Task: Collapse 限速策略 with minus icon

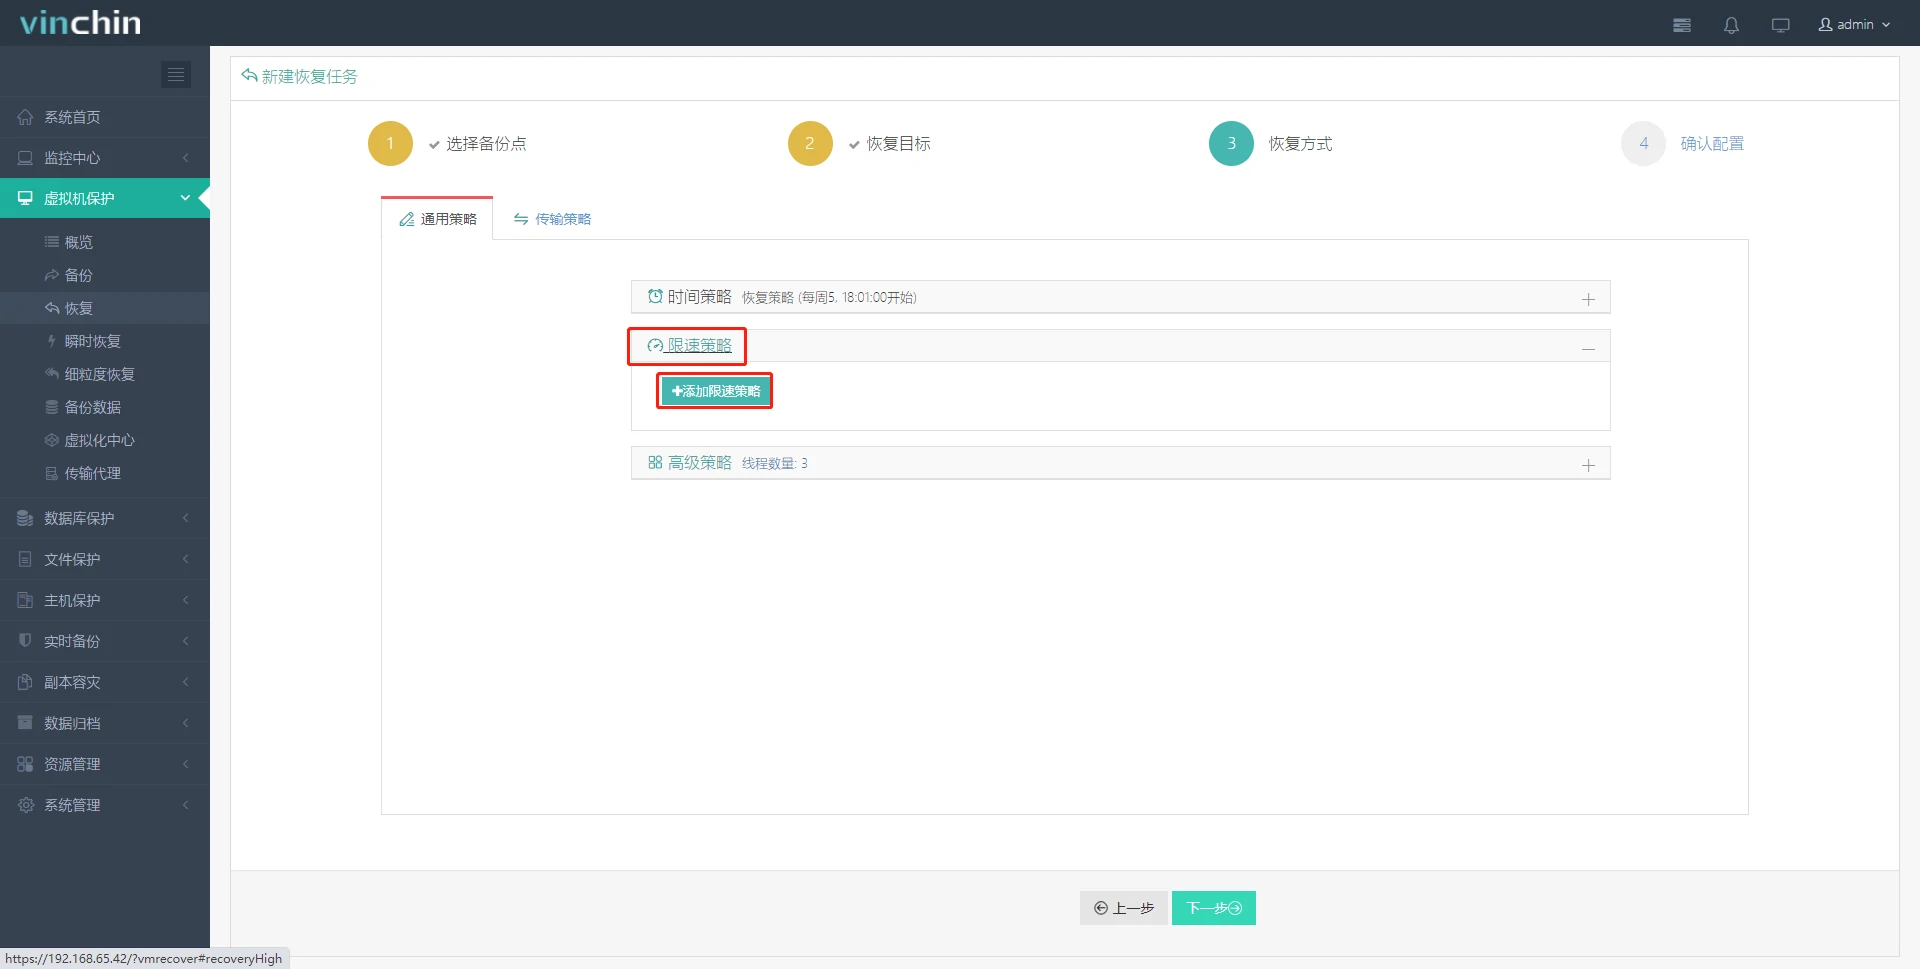Action: [1588, 349]
